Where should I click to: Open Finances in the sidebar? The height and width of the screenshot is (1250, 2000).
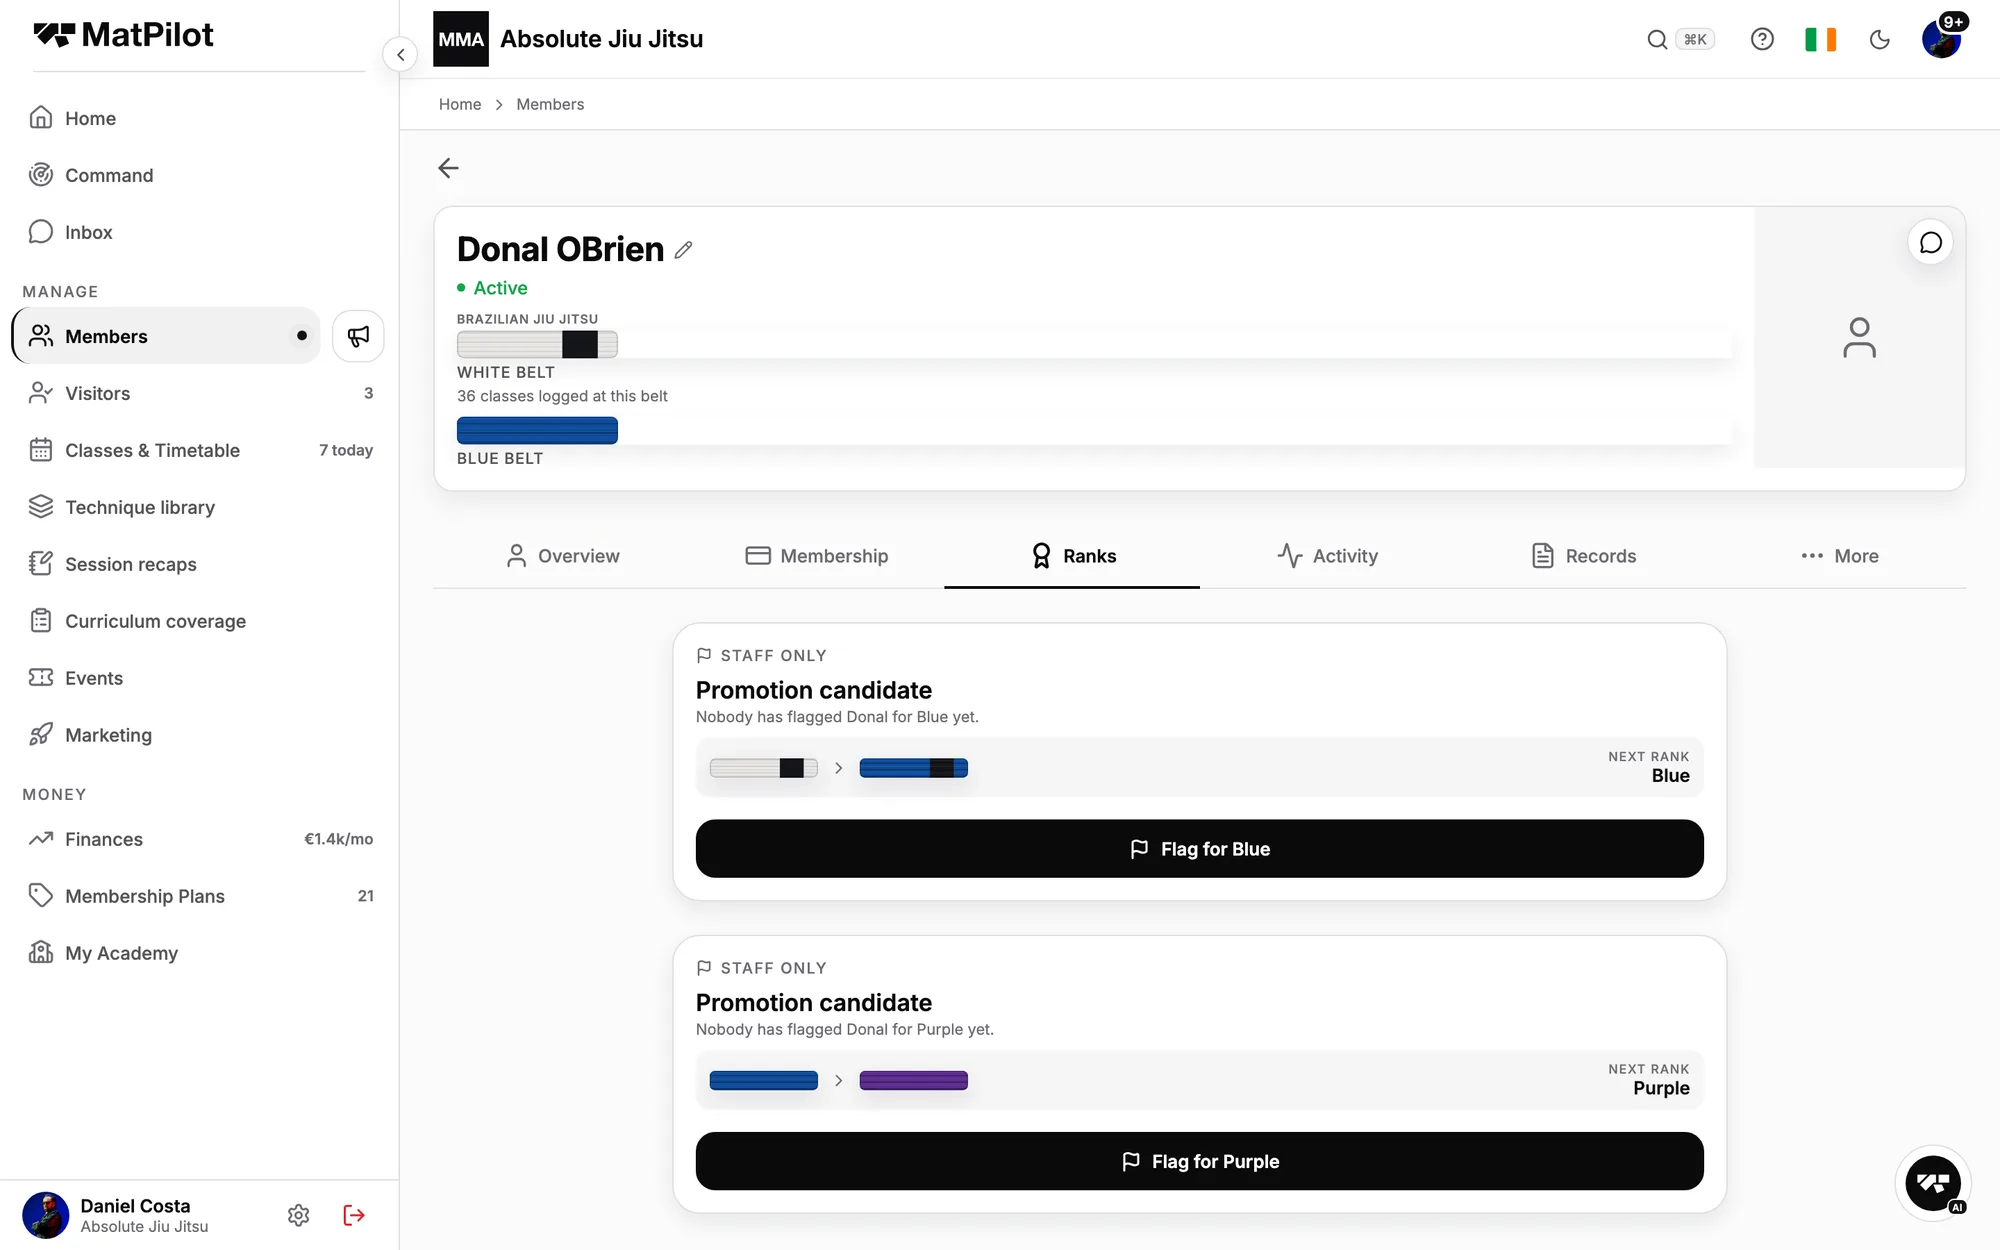(x=200, y=839)
